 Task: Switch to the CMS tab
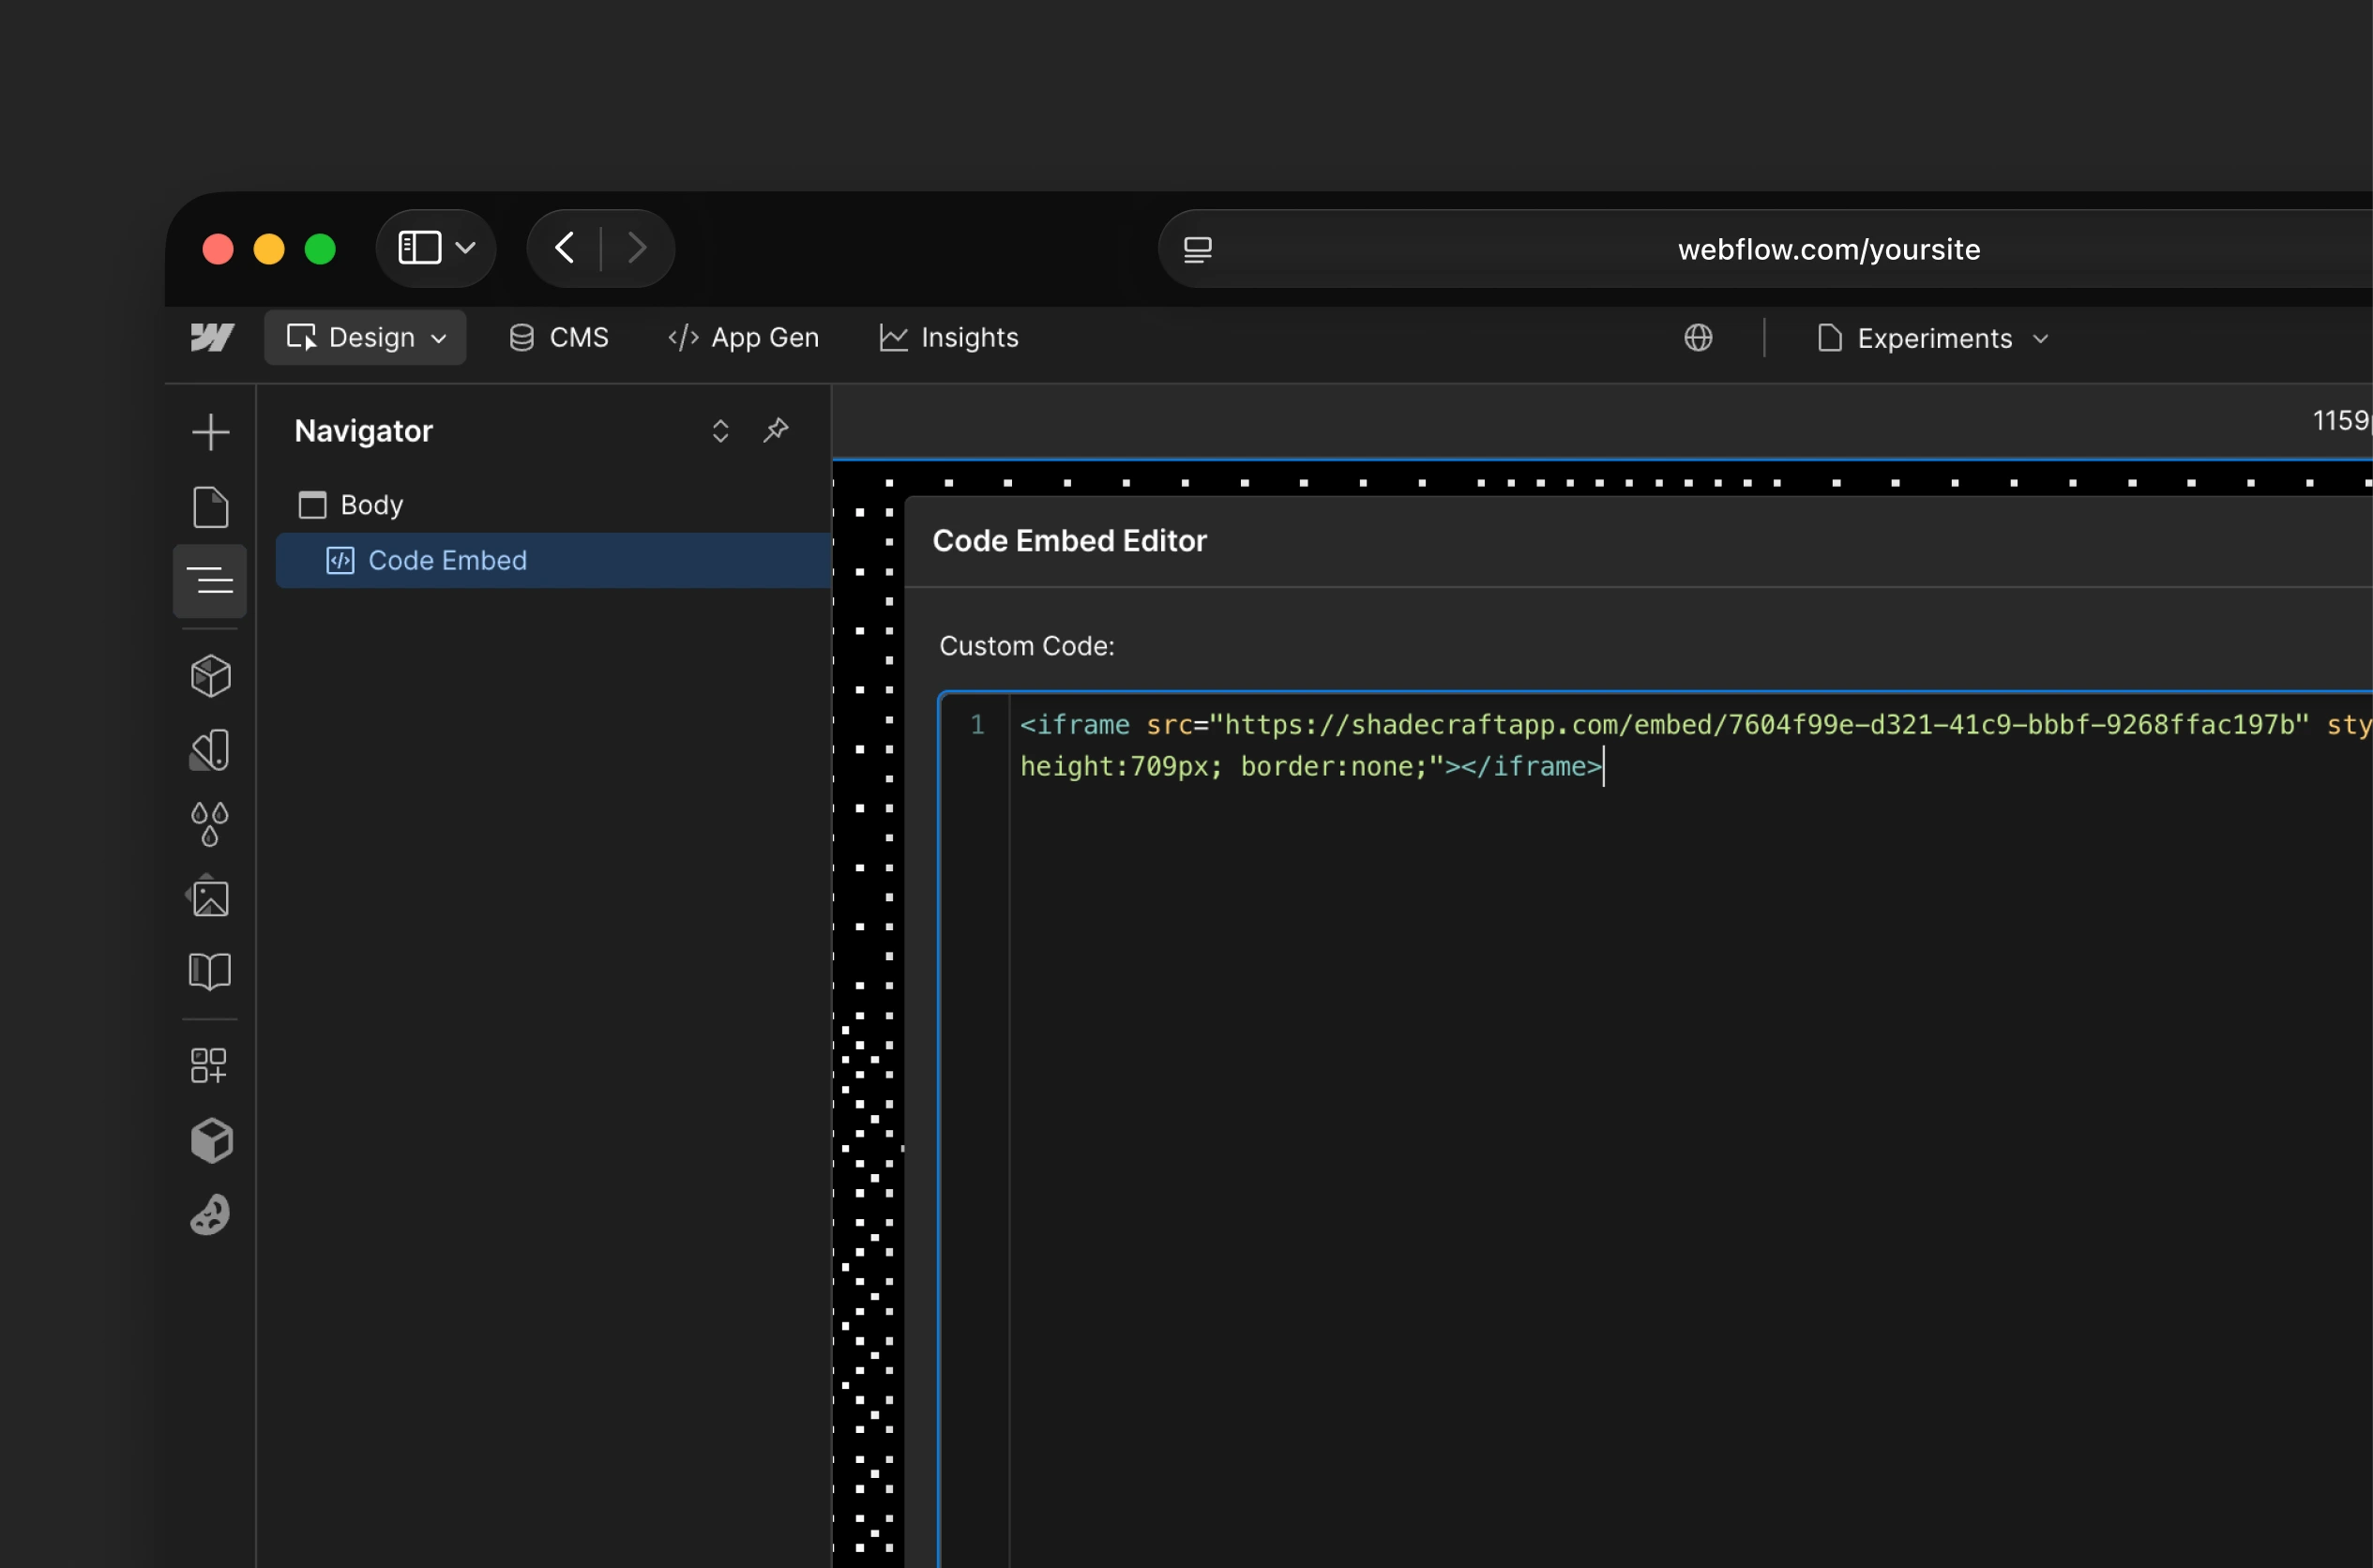pos(558,337)
